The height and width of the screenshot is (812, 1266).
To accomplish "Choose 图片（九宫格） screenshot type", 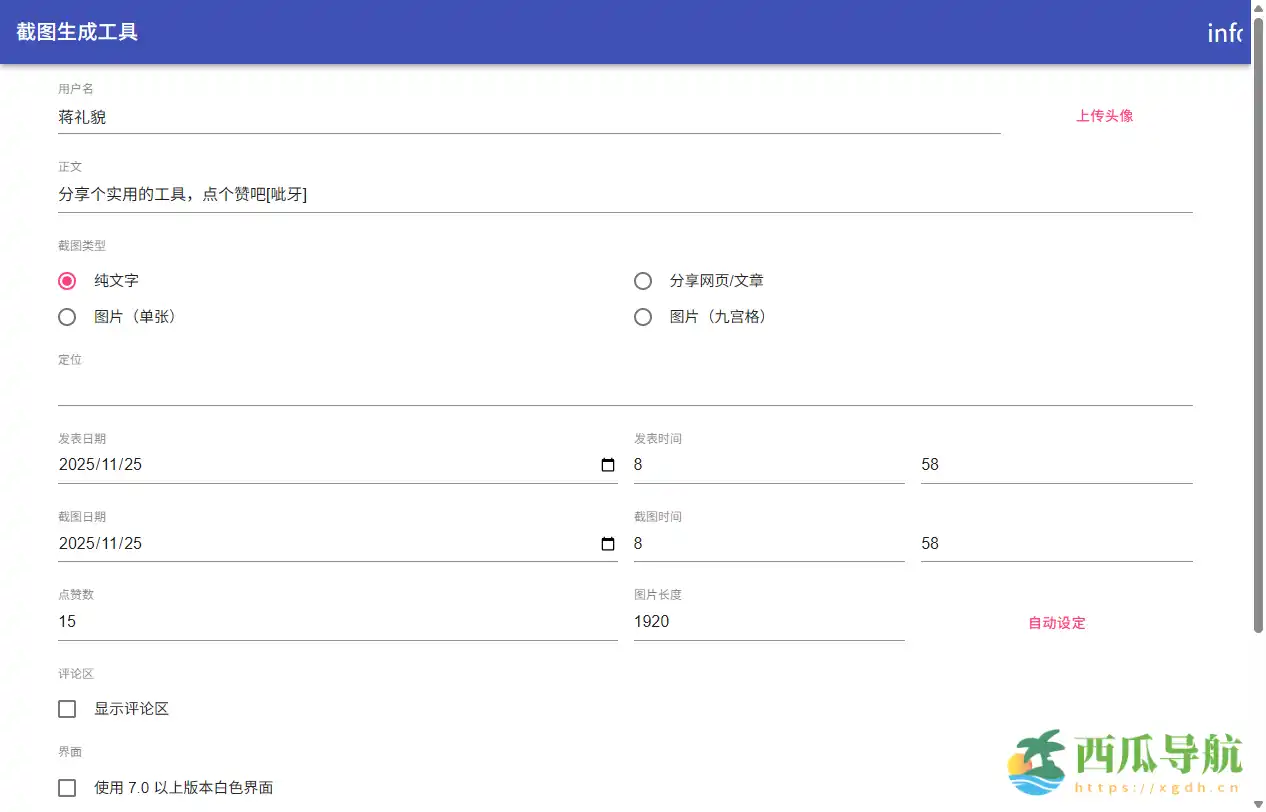I will tap(643, 317).
